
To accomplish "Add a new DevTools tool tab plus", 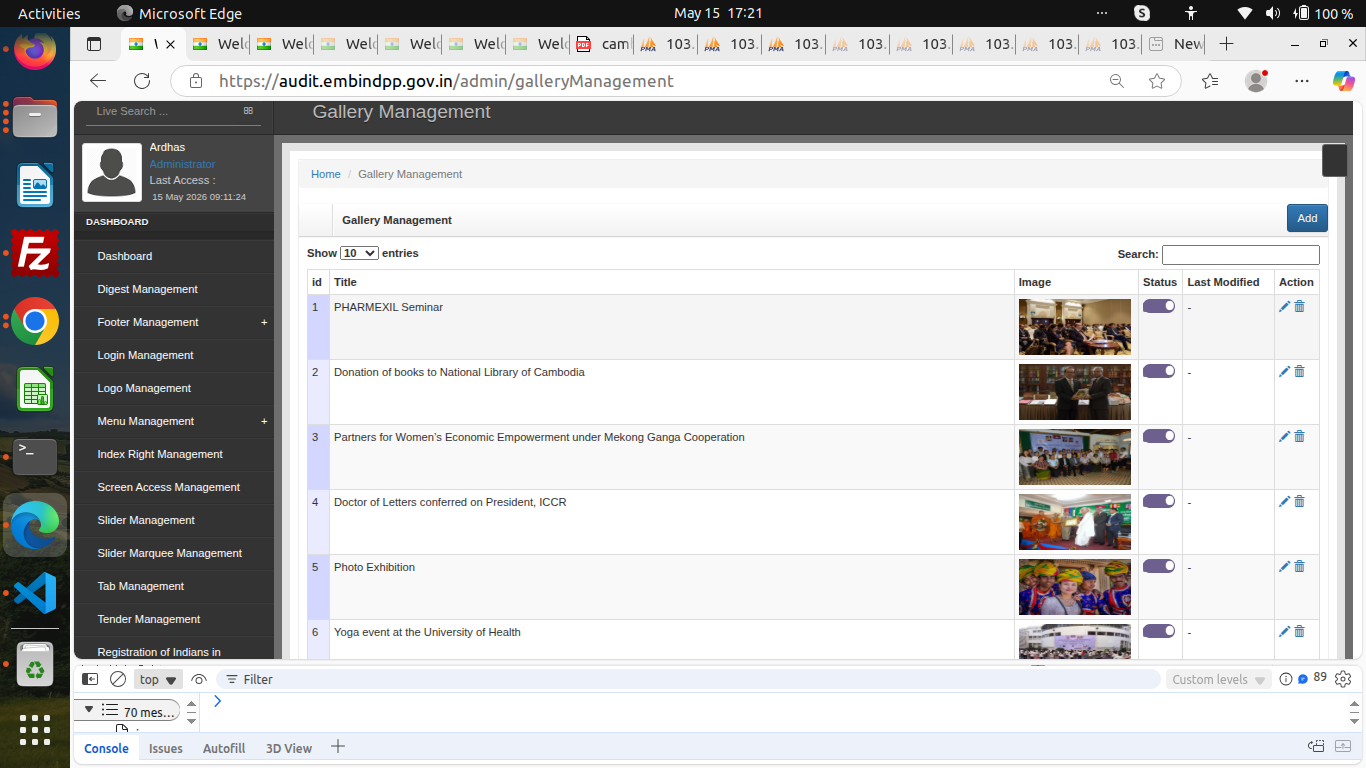I will click(338, 746).
